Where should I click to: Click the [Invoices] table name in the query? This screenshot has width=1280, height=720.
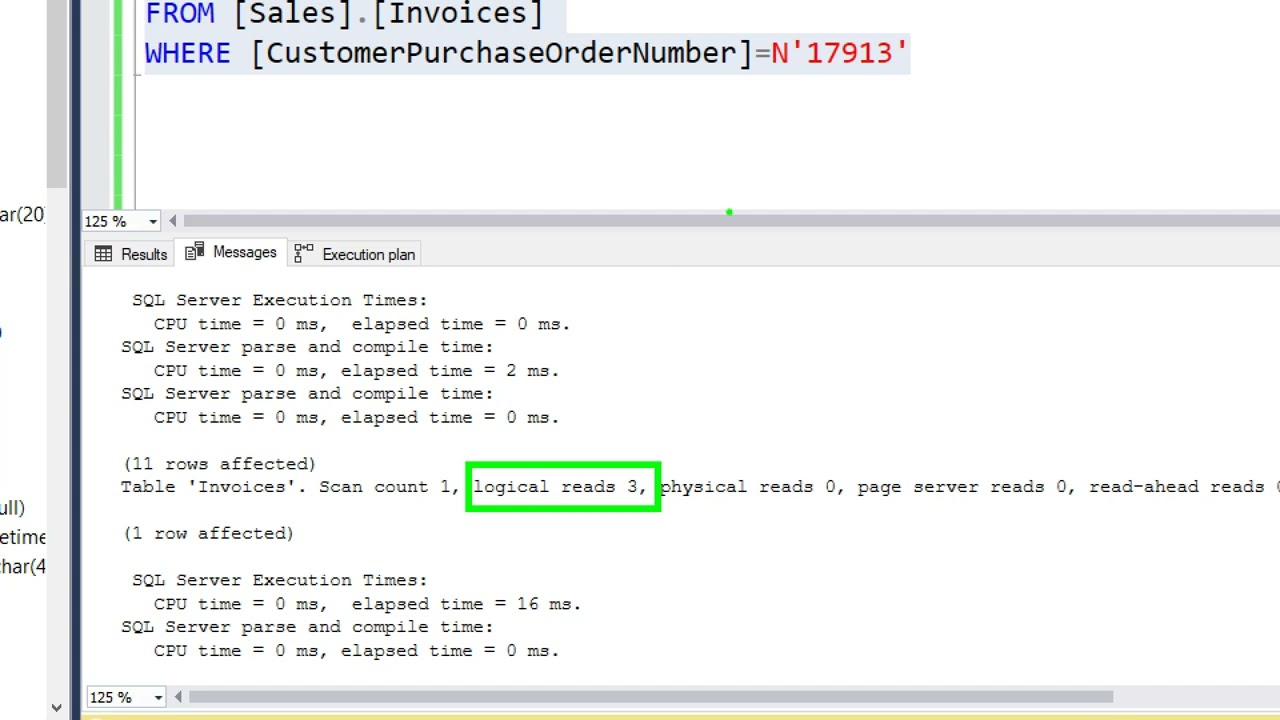point(457,13)
